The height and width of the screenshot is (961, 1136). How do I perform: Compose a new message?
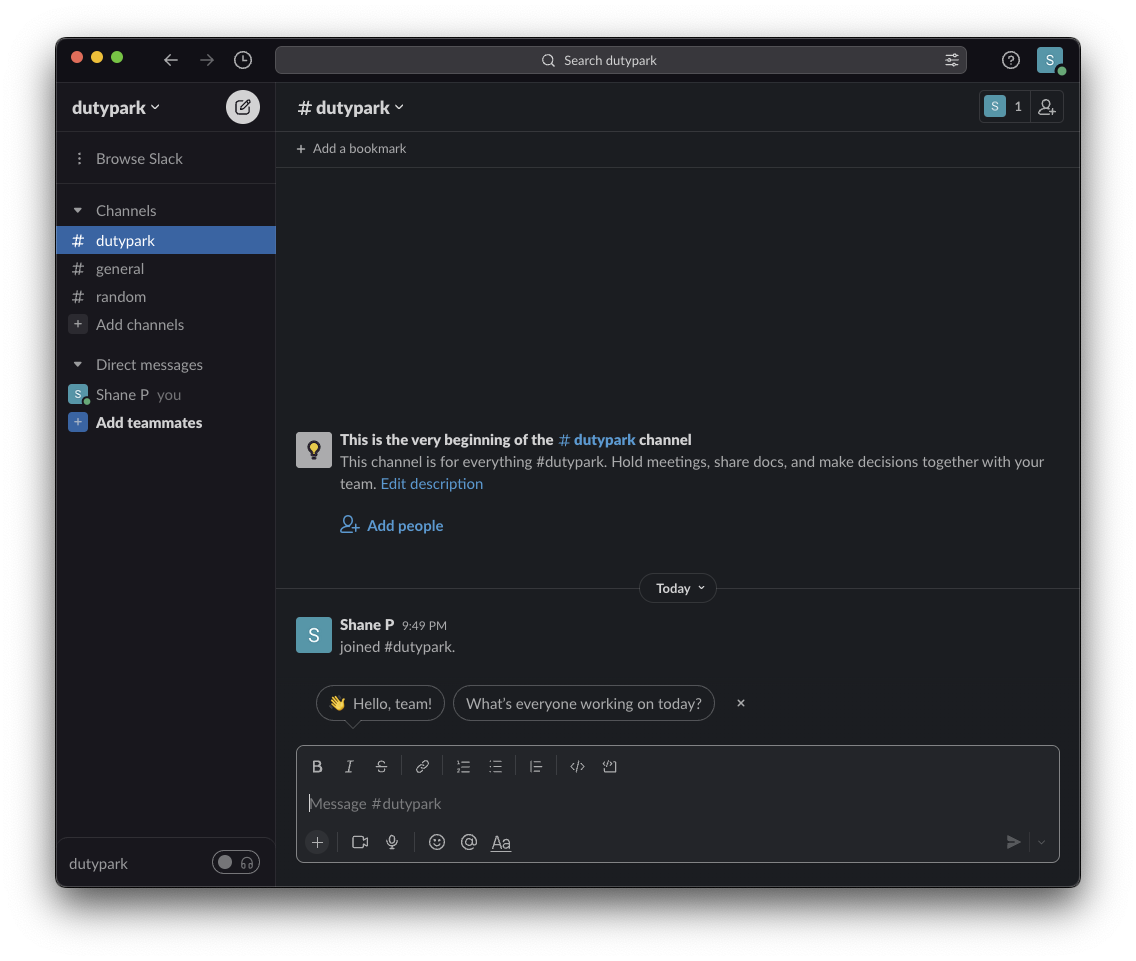coord(243,107)
